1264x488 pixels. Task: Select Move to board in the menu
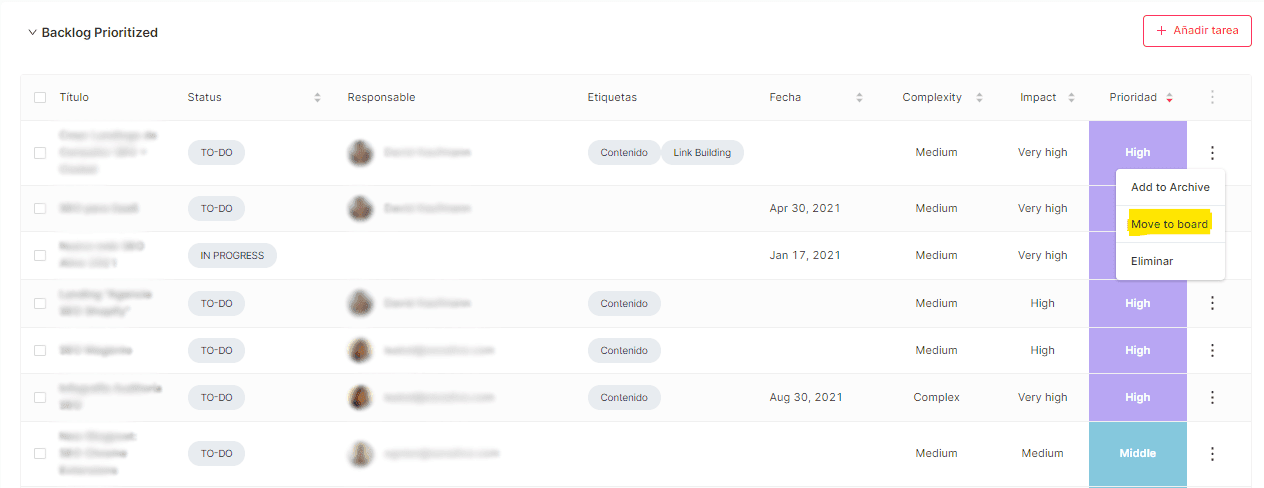point(1169,224)
